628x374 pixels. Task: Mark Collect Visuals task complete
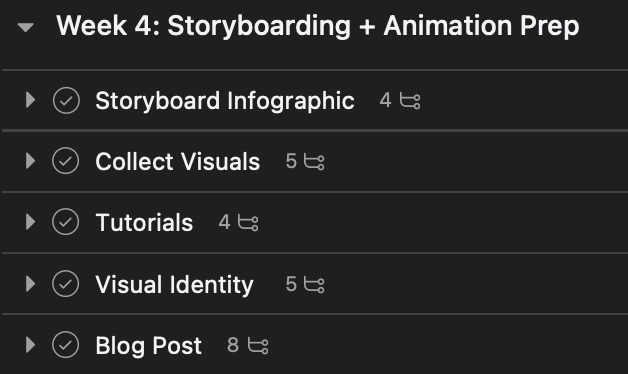[x=66, y=161]
